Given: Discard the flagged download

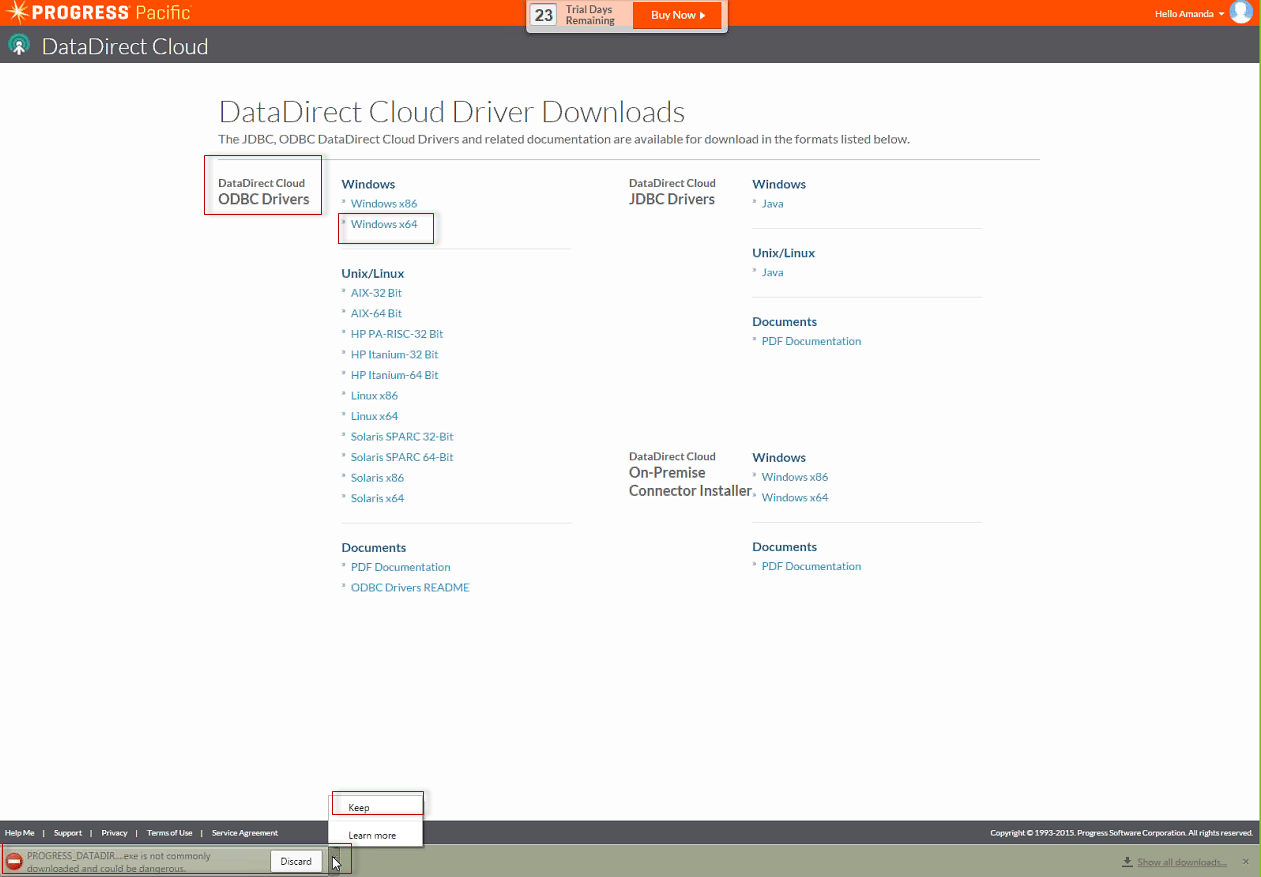Looking at the screenshot, I should [296, 861].
